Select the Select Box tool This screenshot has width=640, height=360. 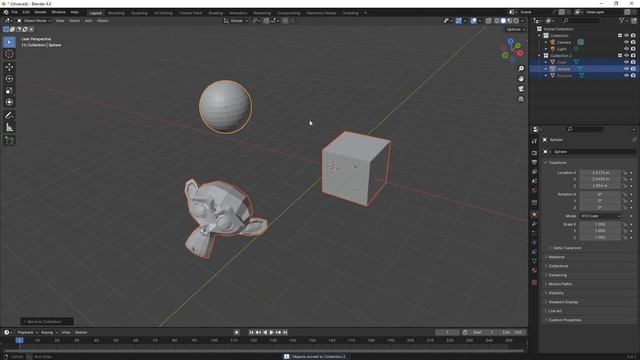click(9, 42)
